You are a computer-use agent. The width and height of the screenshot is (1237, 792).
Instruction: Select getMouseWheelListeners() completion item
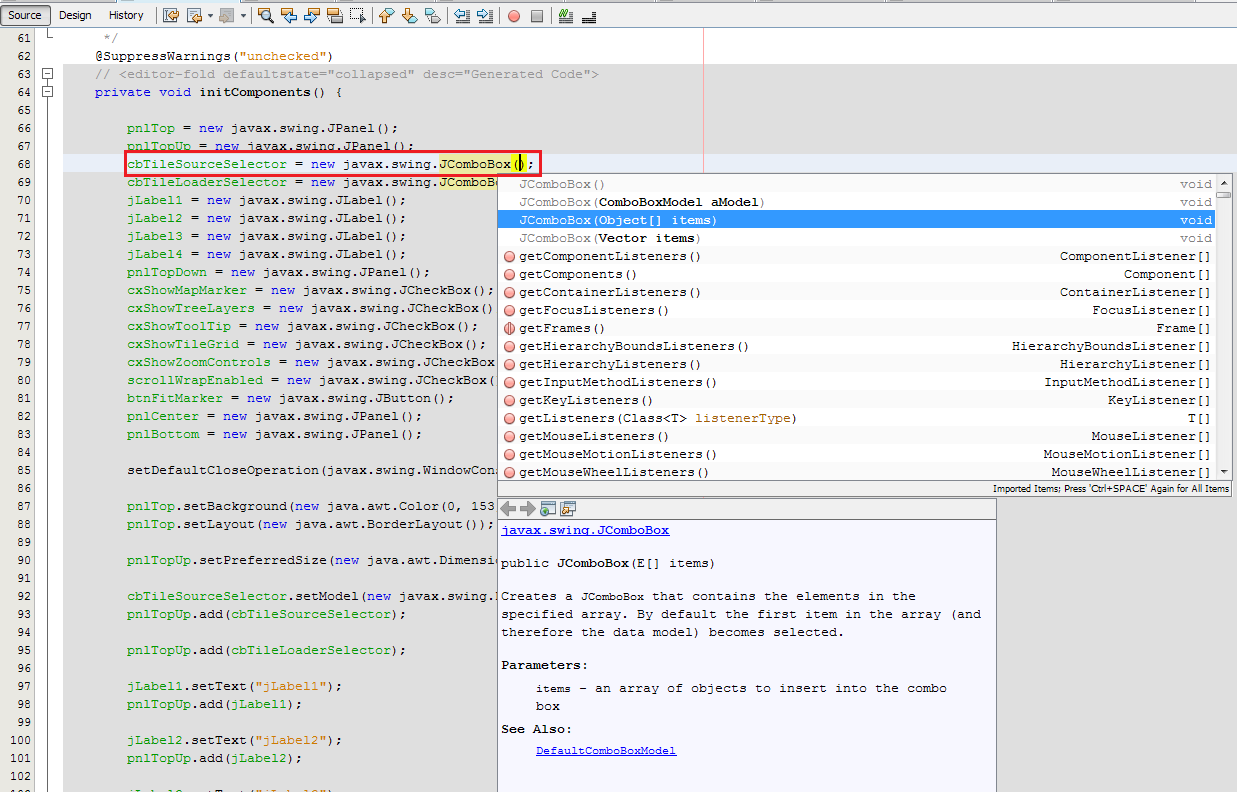[x=857, y=472]
